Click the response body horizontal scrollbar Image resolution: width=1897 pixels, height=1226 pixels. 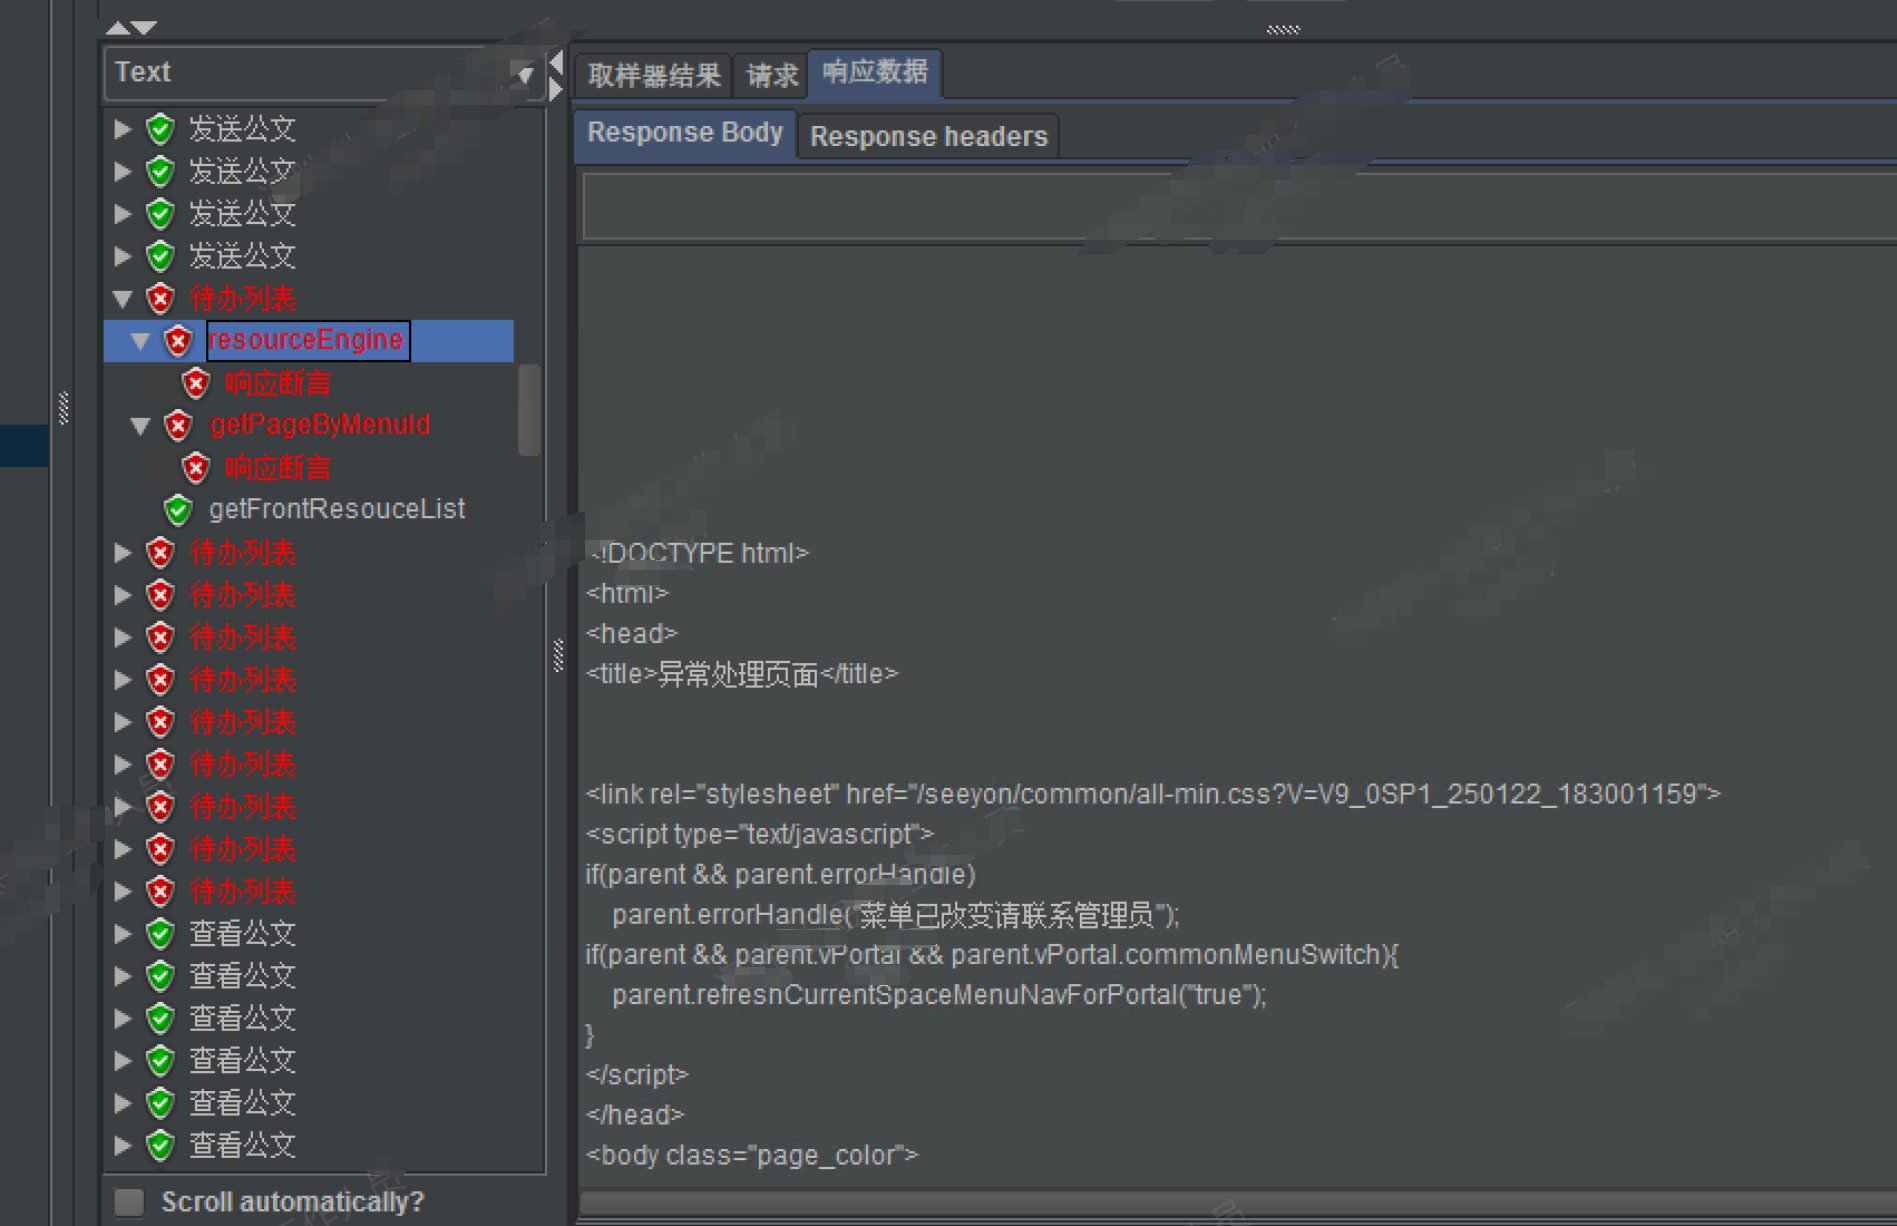[x=1238, y=1203]
